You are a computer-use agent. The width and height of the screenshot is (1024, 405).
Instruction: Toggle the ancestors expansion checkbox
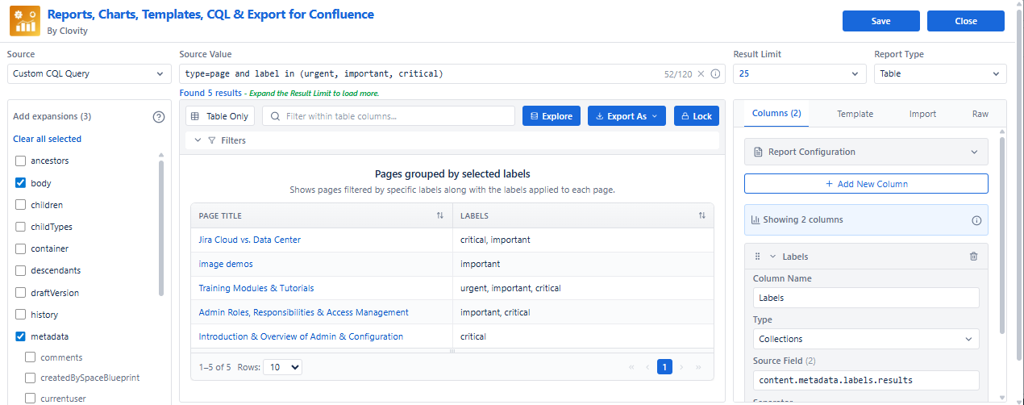(x=20, y=160)
